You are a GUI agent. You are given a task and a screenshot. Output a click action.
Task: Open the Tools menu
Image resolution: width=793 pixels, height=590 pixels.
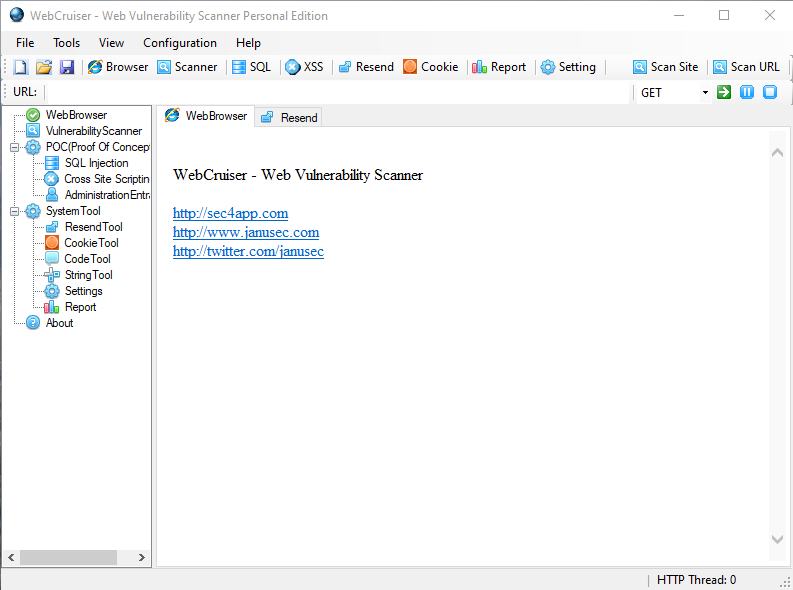pos(67,43)
